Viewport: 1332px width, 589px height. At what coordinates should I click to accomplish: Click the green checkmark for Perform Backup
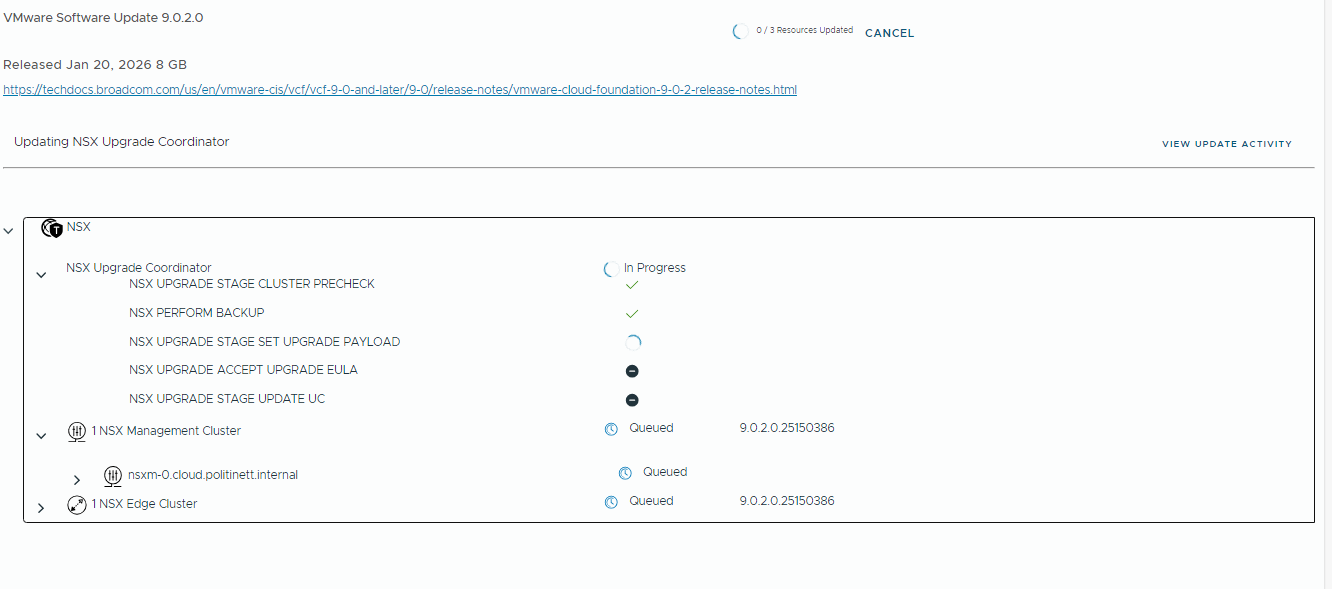coord(632,314)
